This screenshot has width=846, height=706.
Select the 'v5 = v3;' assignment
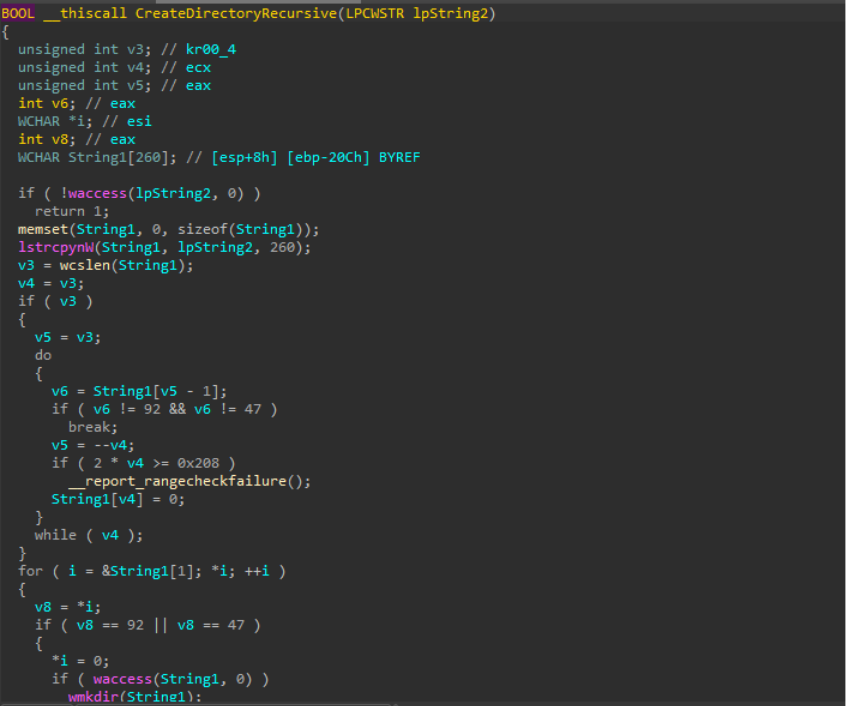[67, 338]
